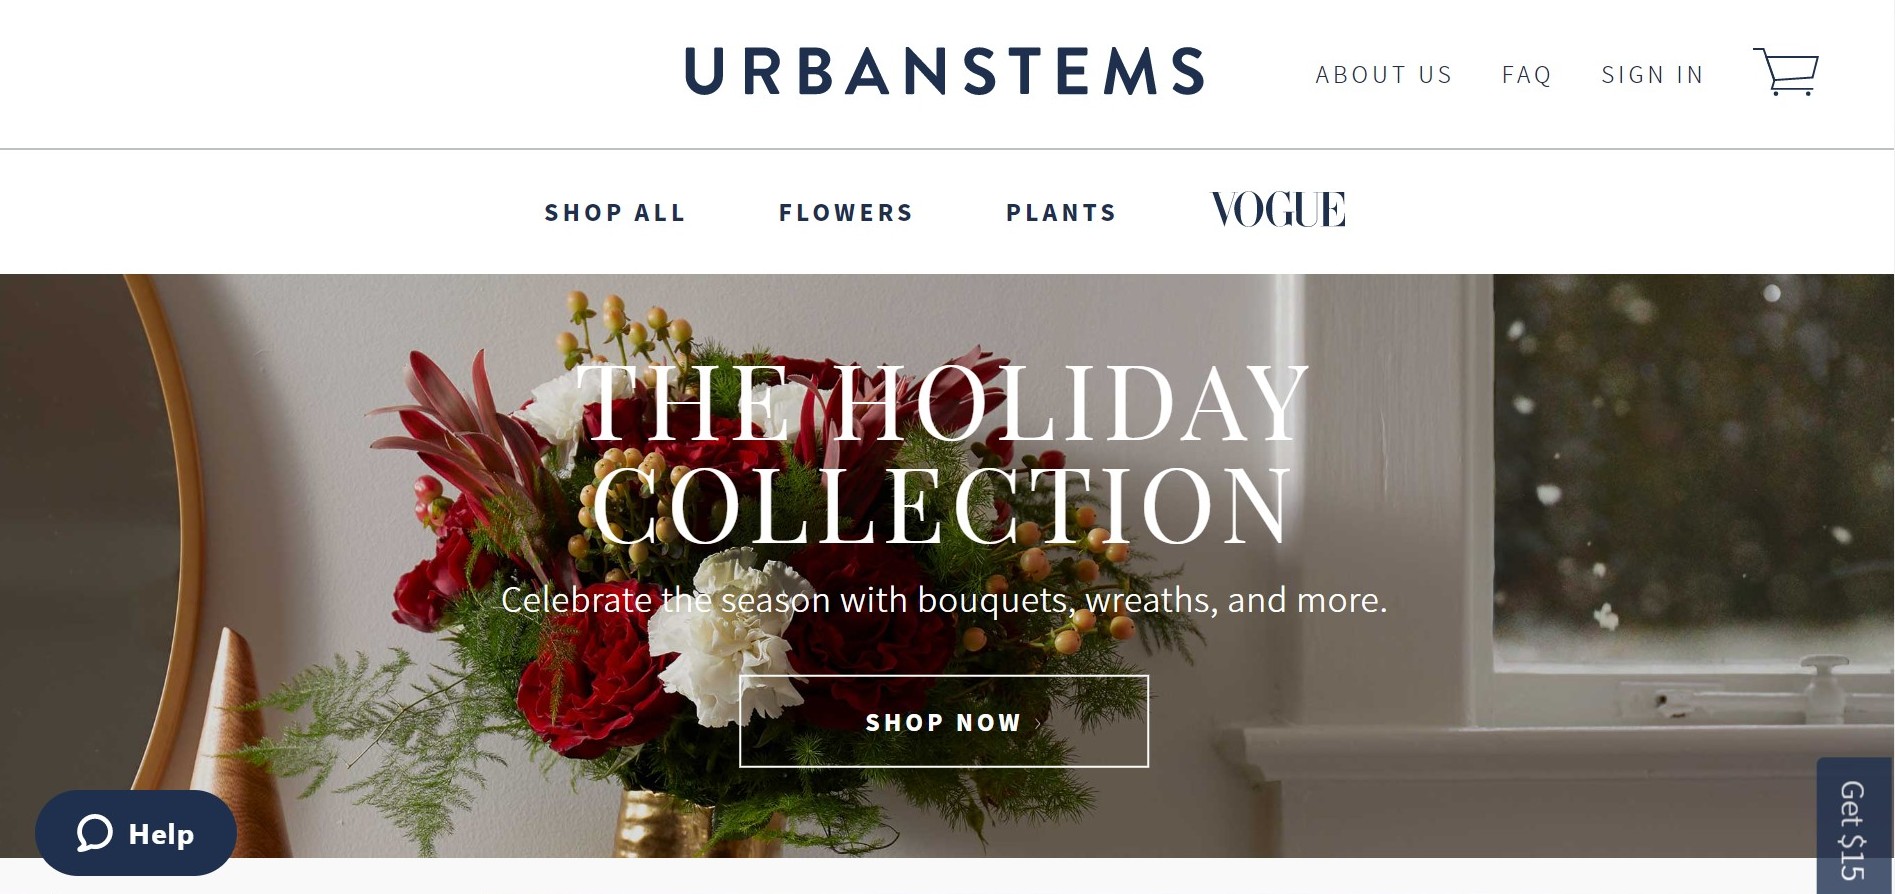Screen dimensions: 1895x894
Task: Open the FAQ link
Action: (1526, 75)
